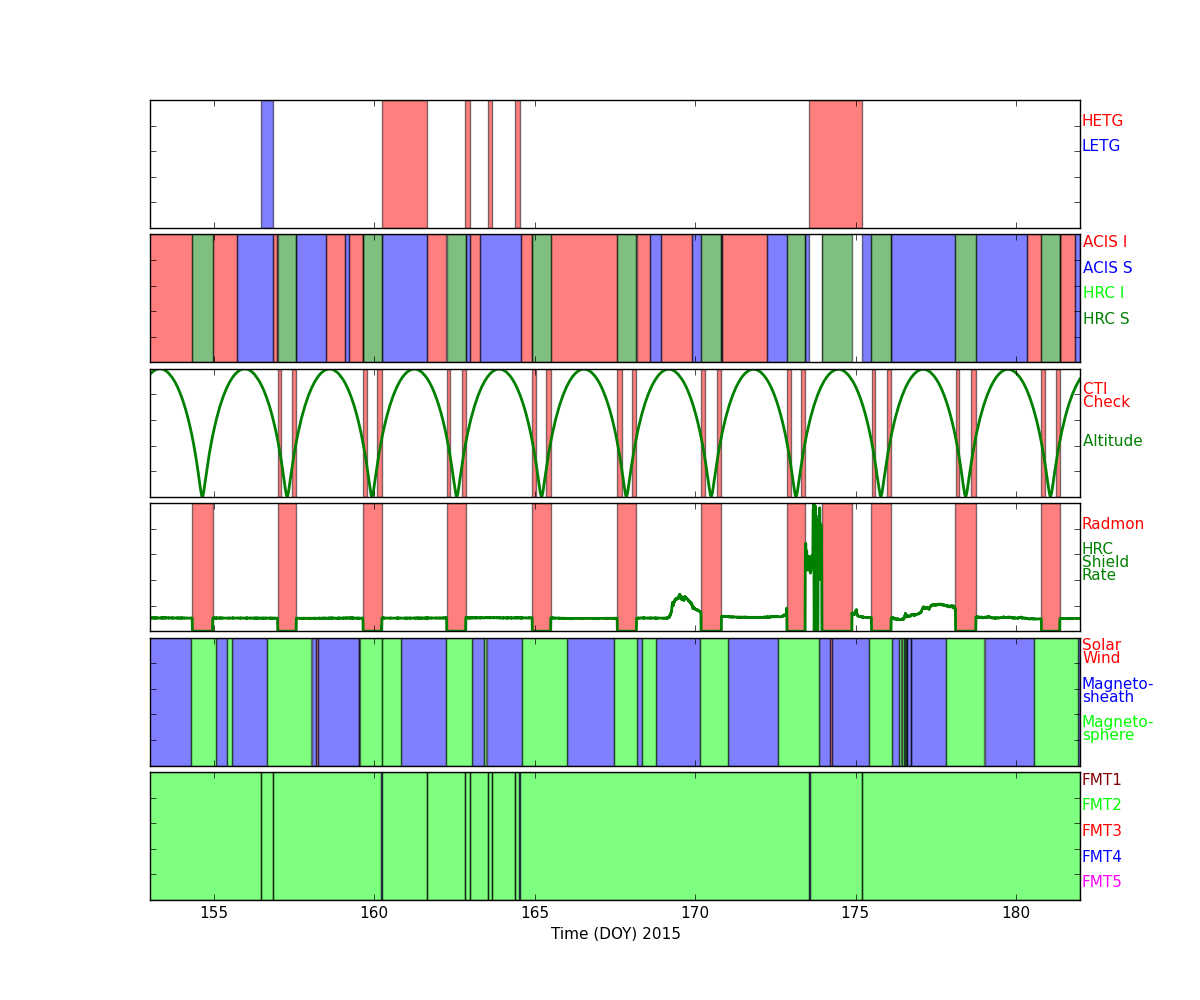The image size is (1200, 1000).
Task: Click the x-axis title Time (DOY) 2015
Action: (x=615, y=934)
